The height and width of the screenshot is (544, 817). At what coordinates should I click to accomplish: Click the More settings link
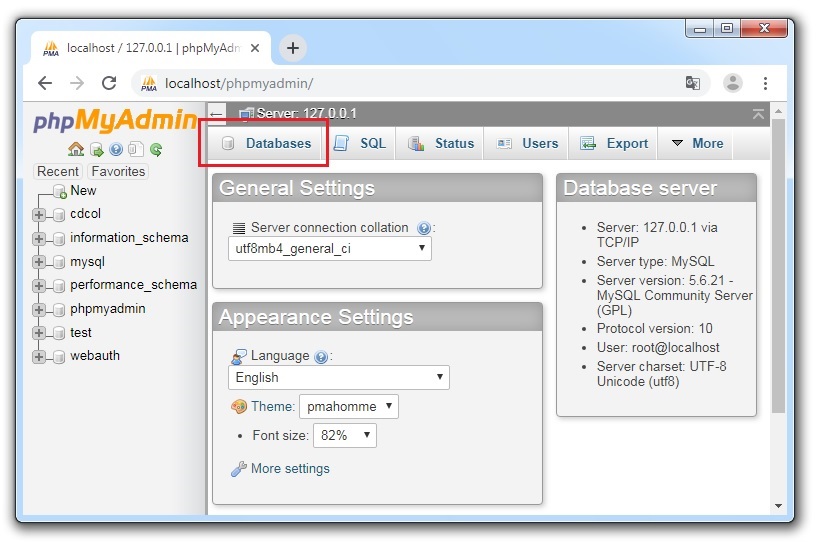click(x=289, y=469)
